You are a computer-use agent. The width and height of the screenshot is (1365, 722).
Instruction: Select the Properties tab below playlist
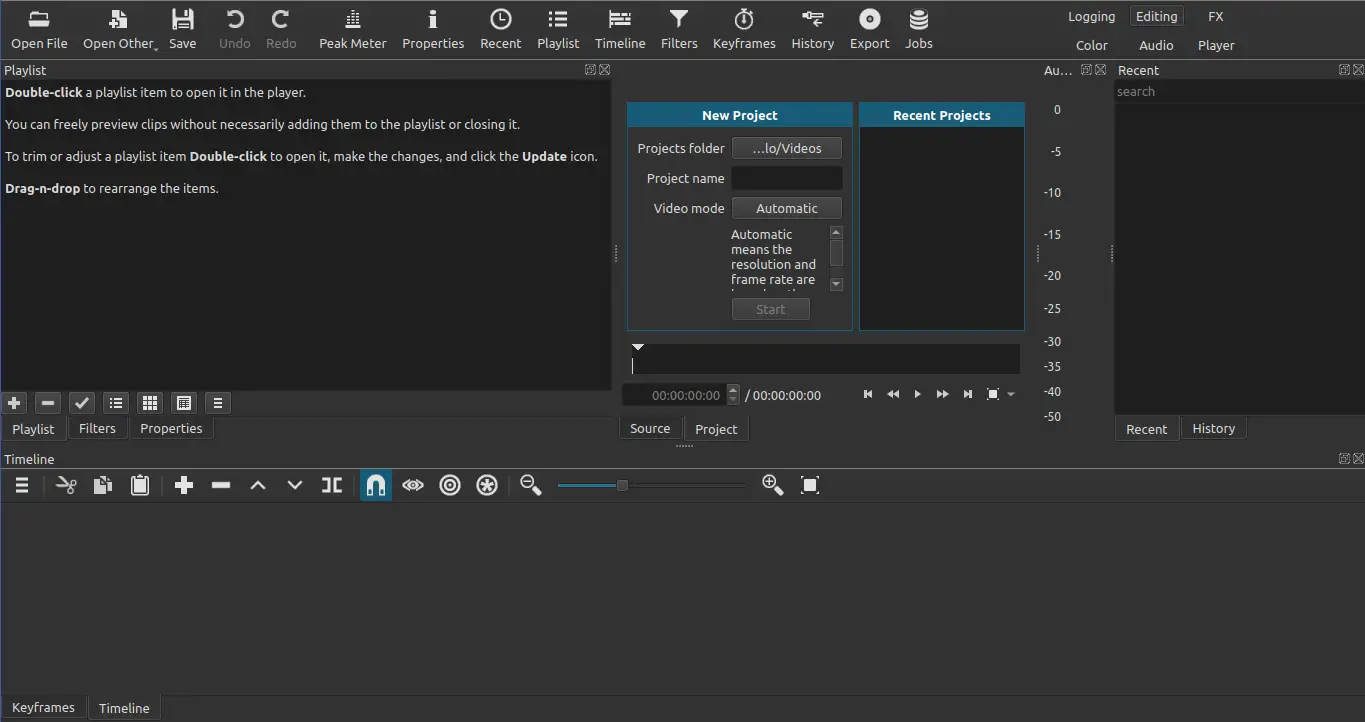[x=171, y=428]
